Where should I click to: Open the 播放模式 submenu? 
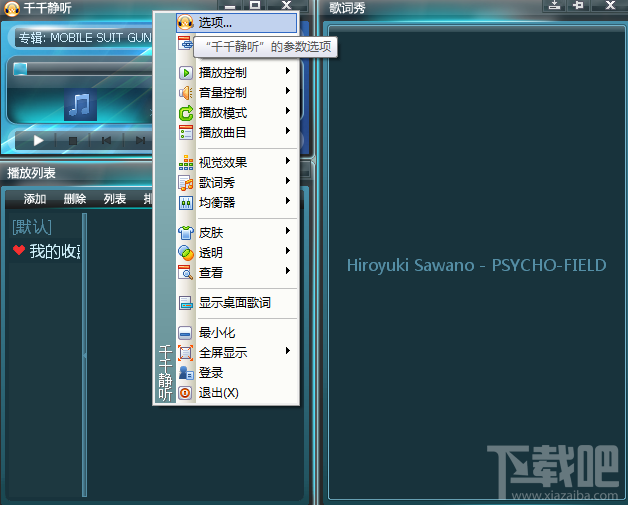coord(237,113)
